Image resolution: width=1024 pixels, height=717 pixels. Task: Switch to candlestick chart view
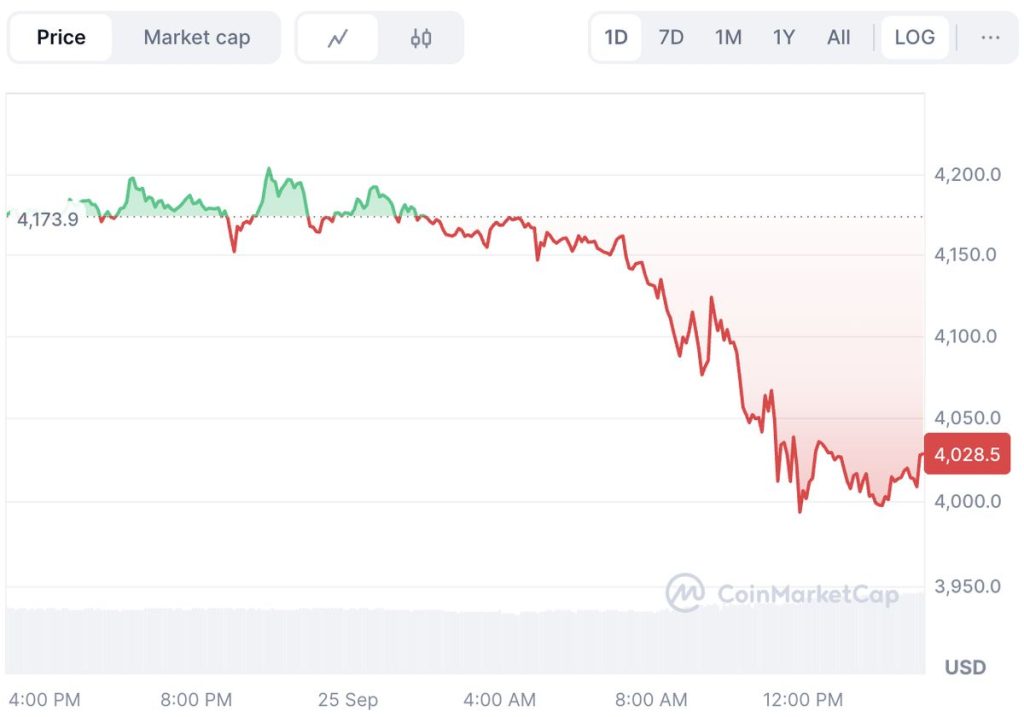click(x=420, y=37)
